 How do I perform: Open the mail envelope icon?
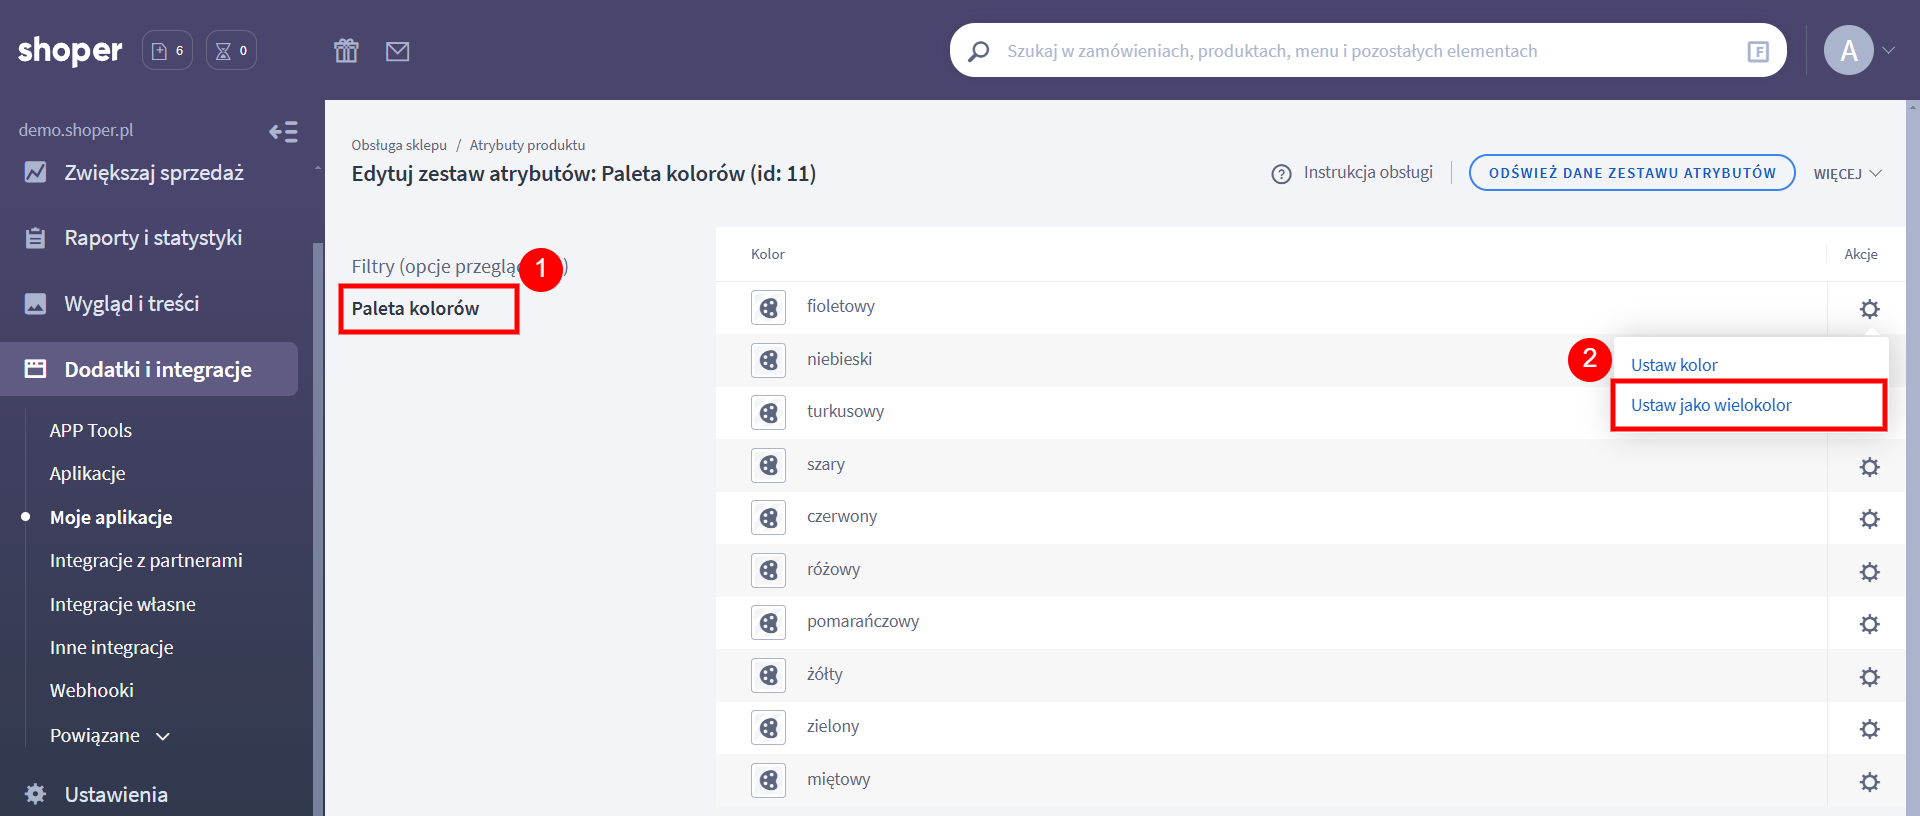point(397,51)
